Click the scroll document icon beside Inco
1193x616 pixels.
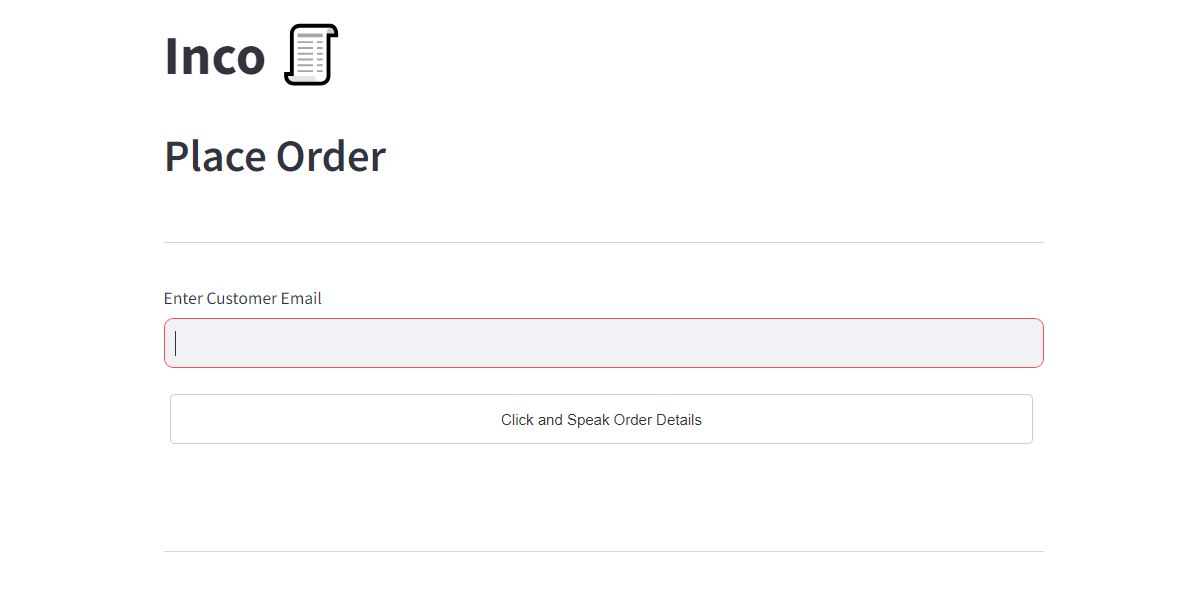[x=310, y=54]
